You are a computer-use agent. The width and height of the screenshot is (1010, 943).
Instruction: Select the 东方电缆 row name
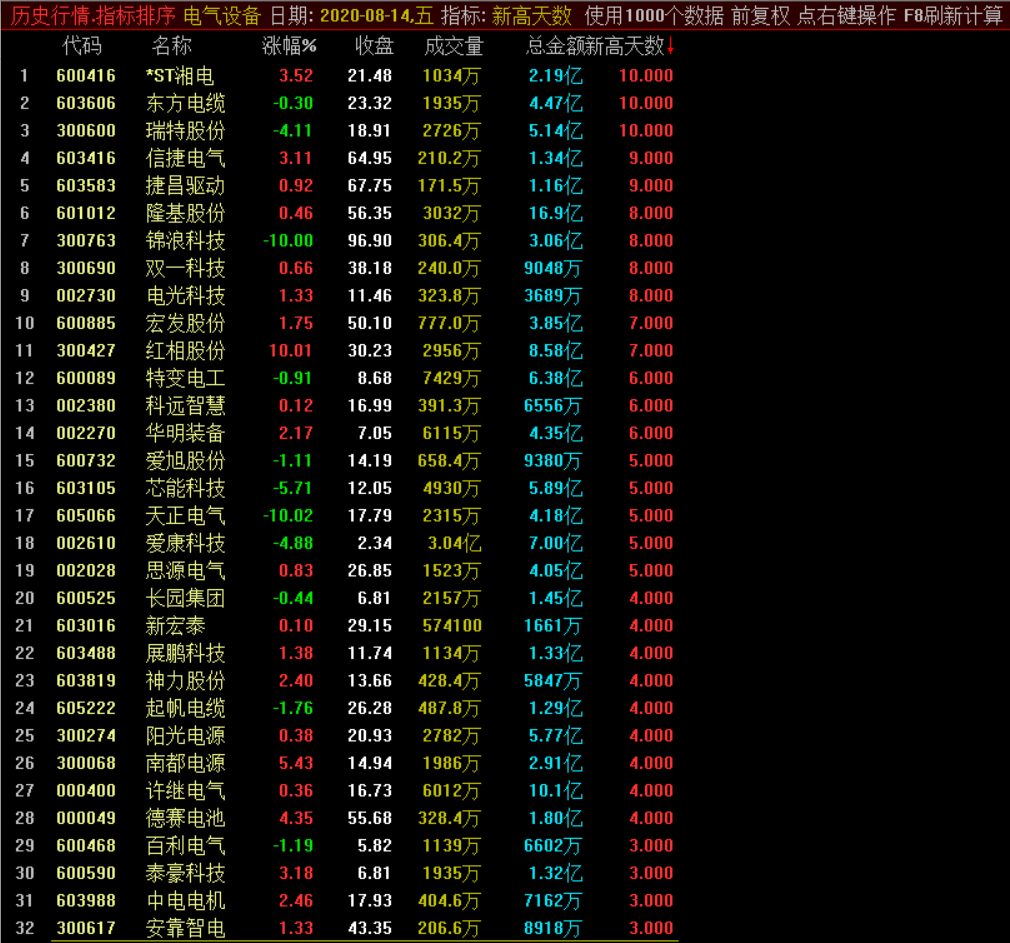(186, 104)
